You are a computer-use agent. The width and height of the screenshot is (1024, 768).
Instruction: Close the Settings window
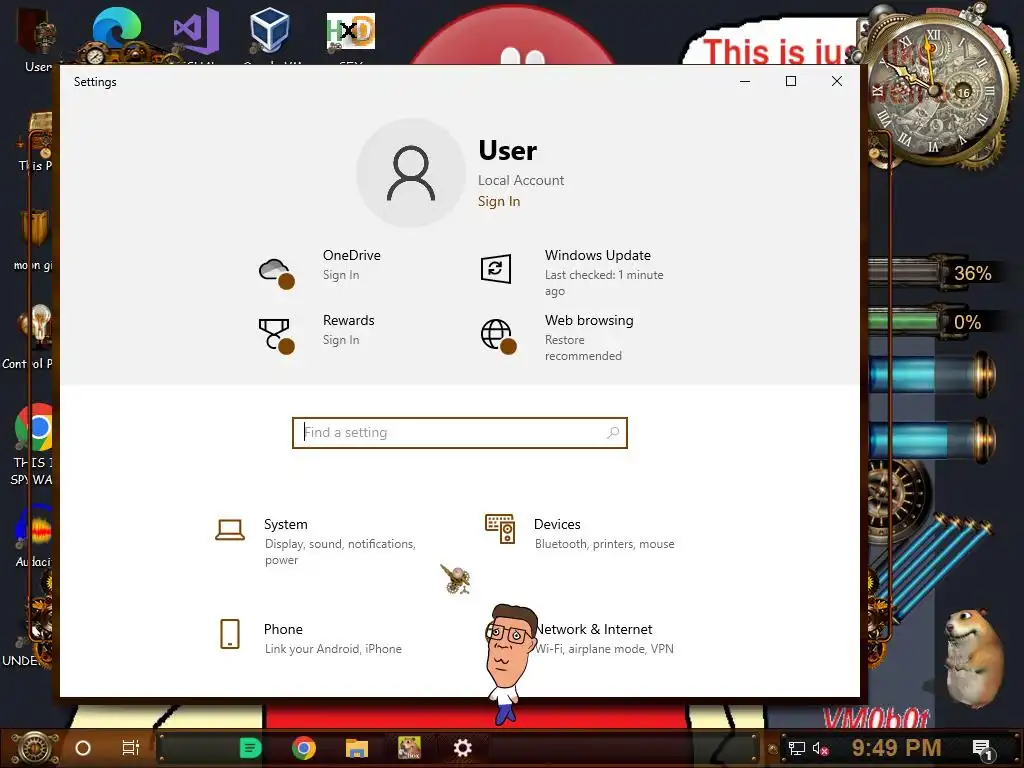click(x=837, y=81)
